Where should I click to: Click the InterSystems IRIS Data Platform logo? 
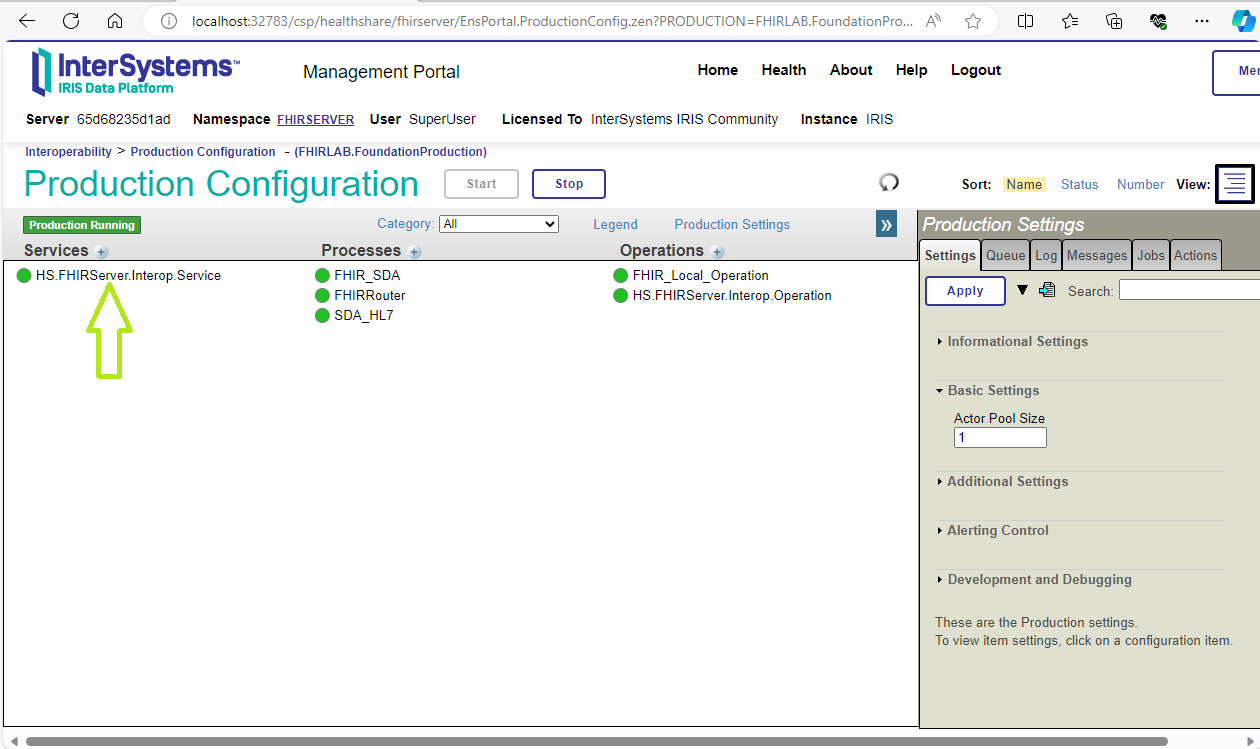135,72
